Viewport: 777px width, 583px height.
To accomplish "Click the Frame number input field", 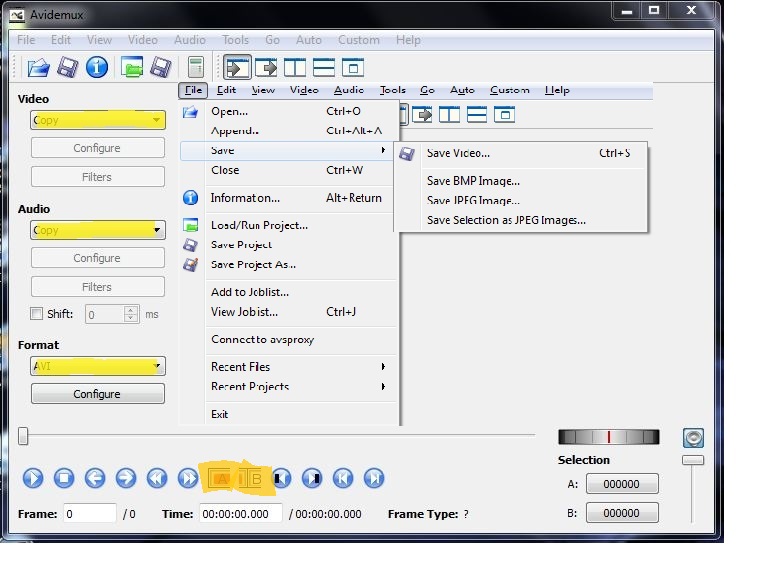I will click(x=90, y=514).
